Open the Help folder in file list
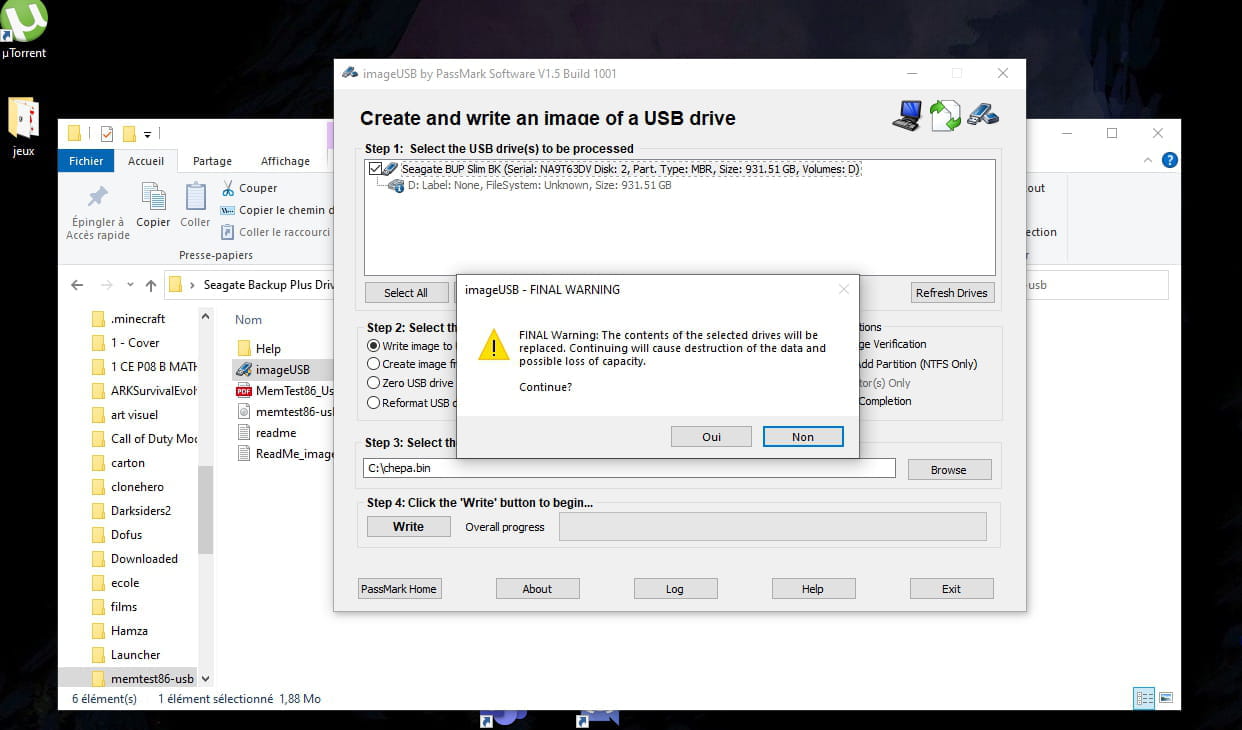1242x730 pixels. [260, 349]
